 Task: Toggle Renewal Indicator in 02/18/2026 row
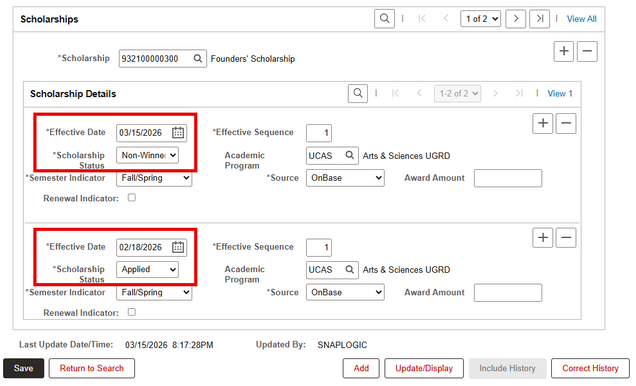coord(132,312)
